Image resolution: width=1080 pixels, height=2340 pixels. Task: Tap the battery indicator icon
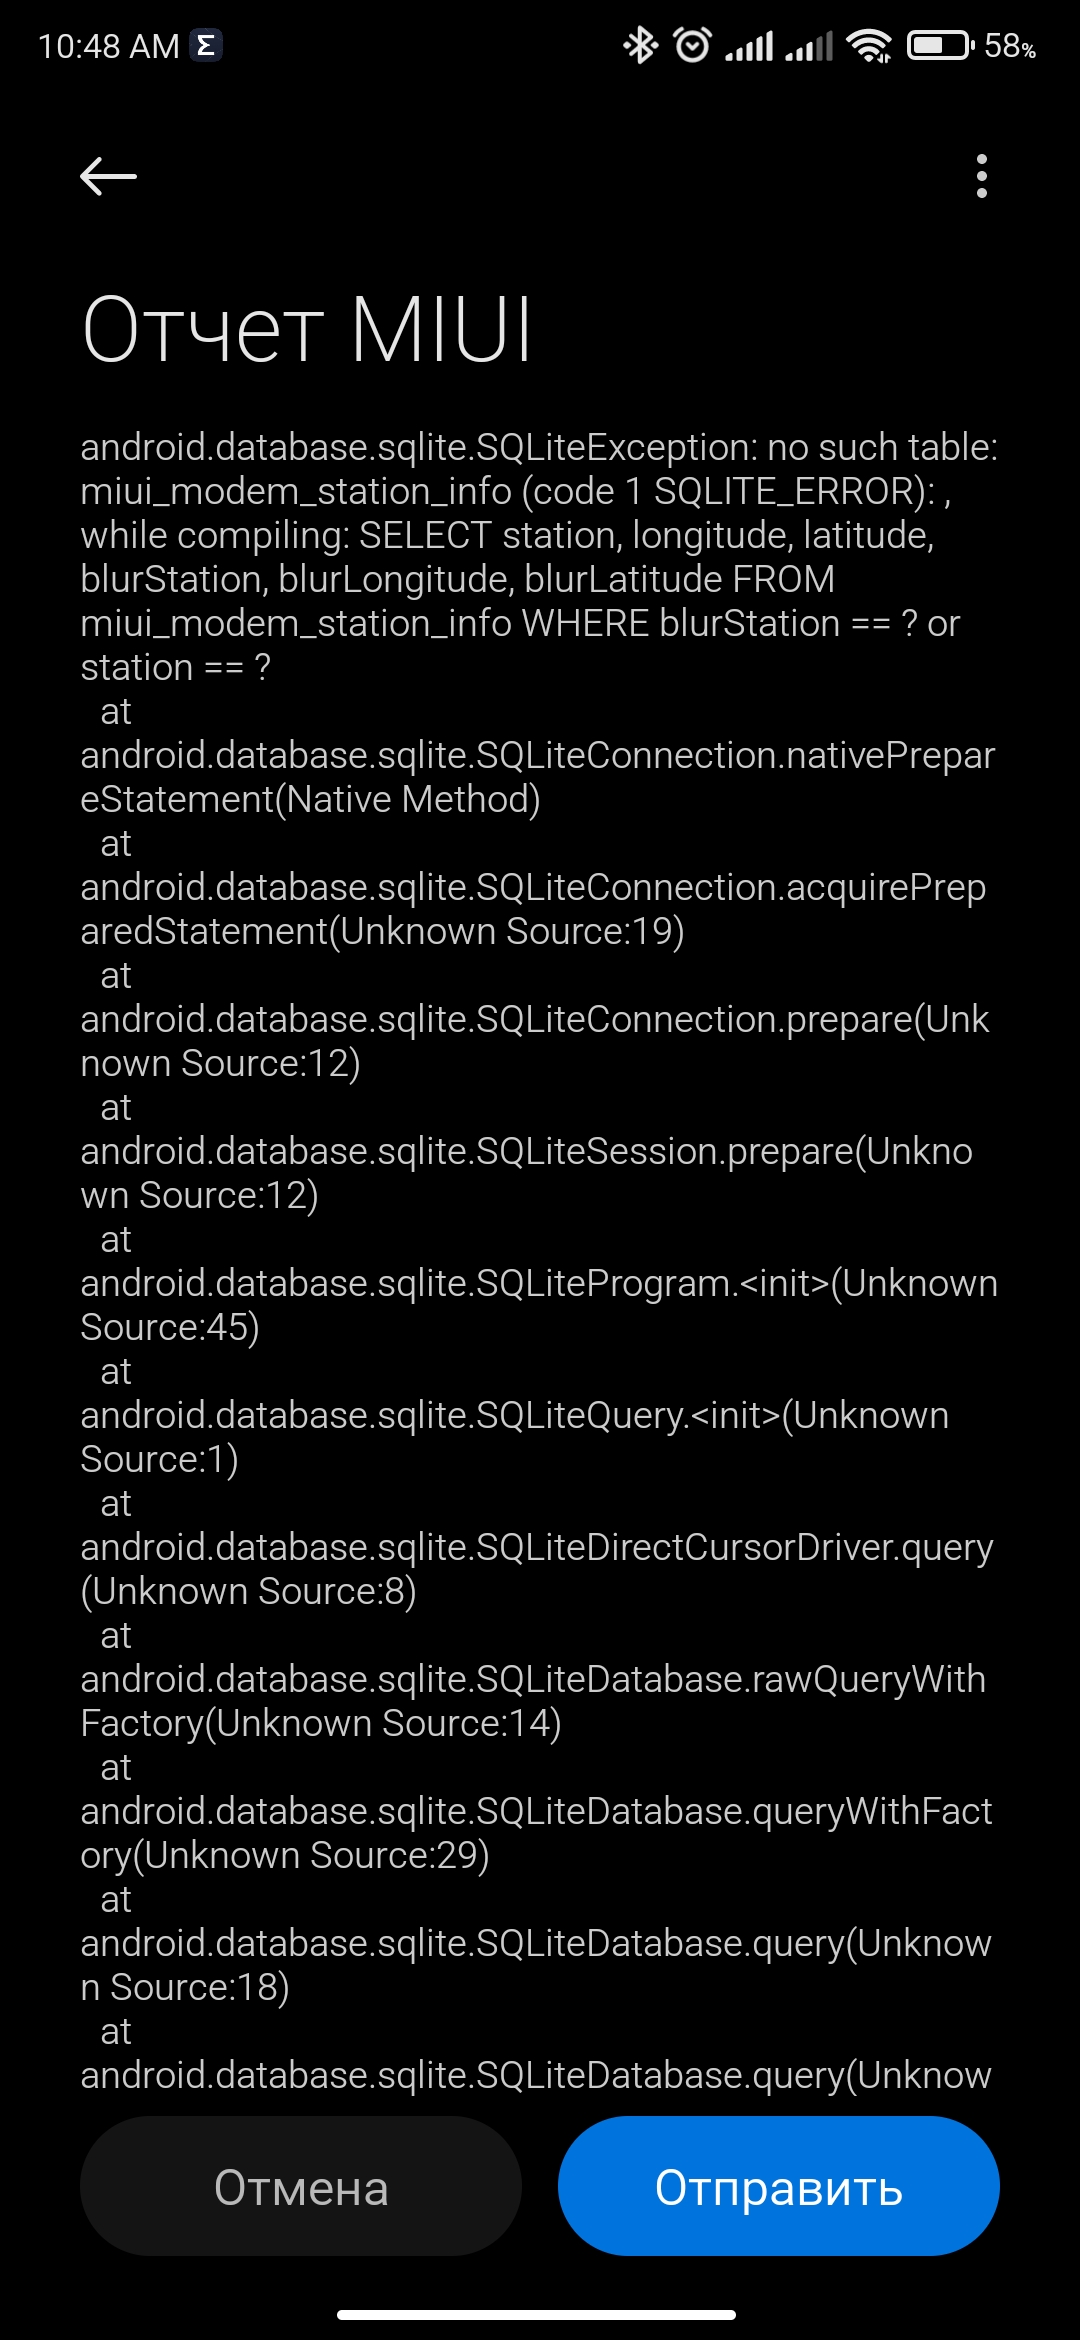940,45
